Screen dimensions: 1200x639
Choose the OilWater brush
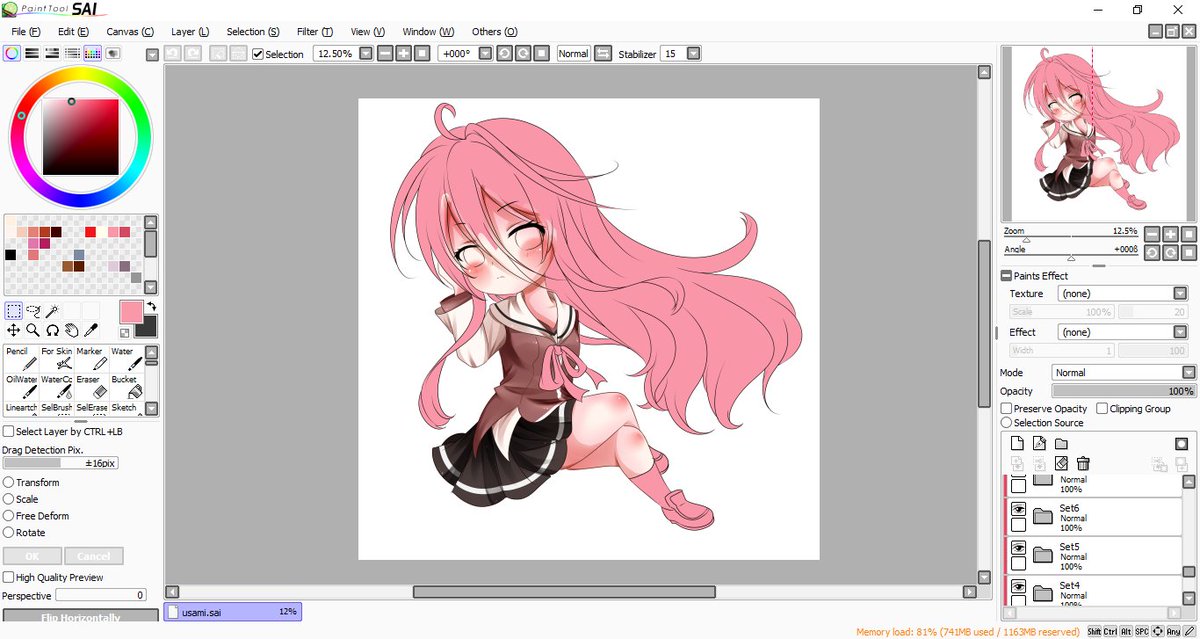(20, 387)
